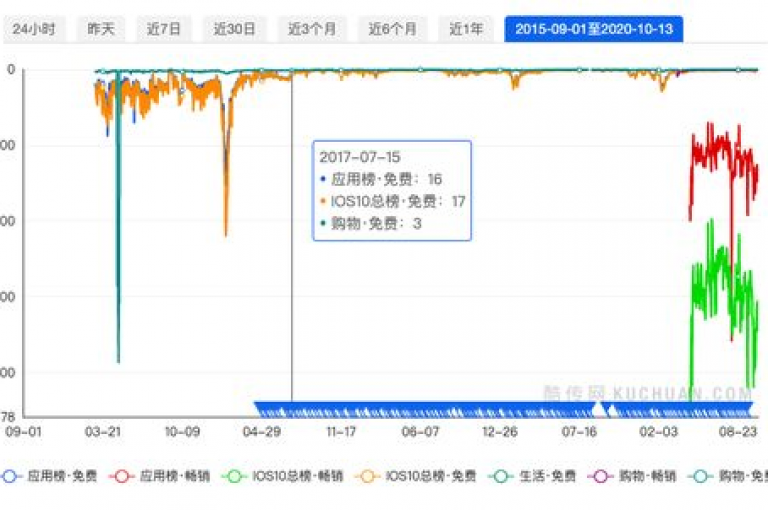Toggle the 应用榜·免费 legend series
Viewport: 768px width, 510px height.
[x=50, y=476]
